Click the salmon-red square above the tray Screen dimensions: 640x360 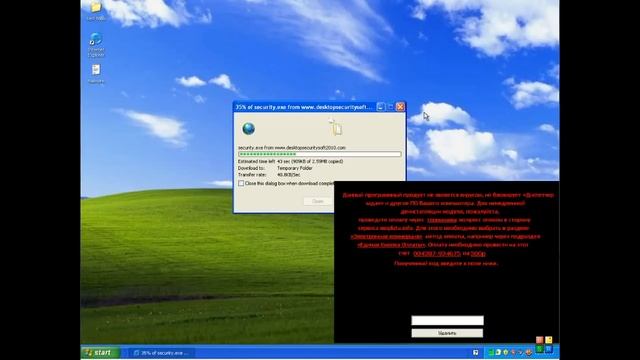[540, 340]
